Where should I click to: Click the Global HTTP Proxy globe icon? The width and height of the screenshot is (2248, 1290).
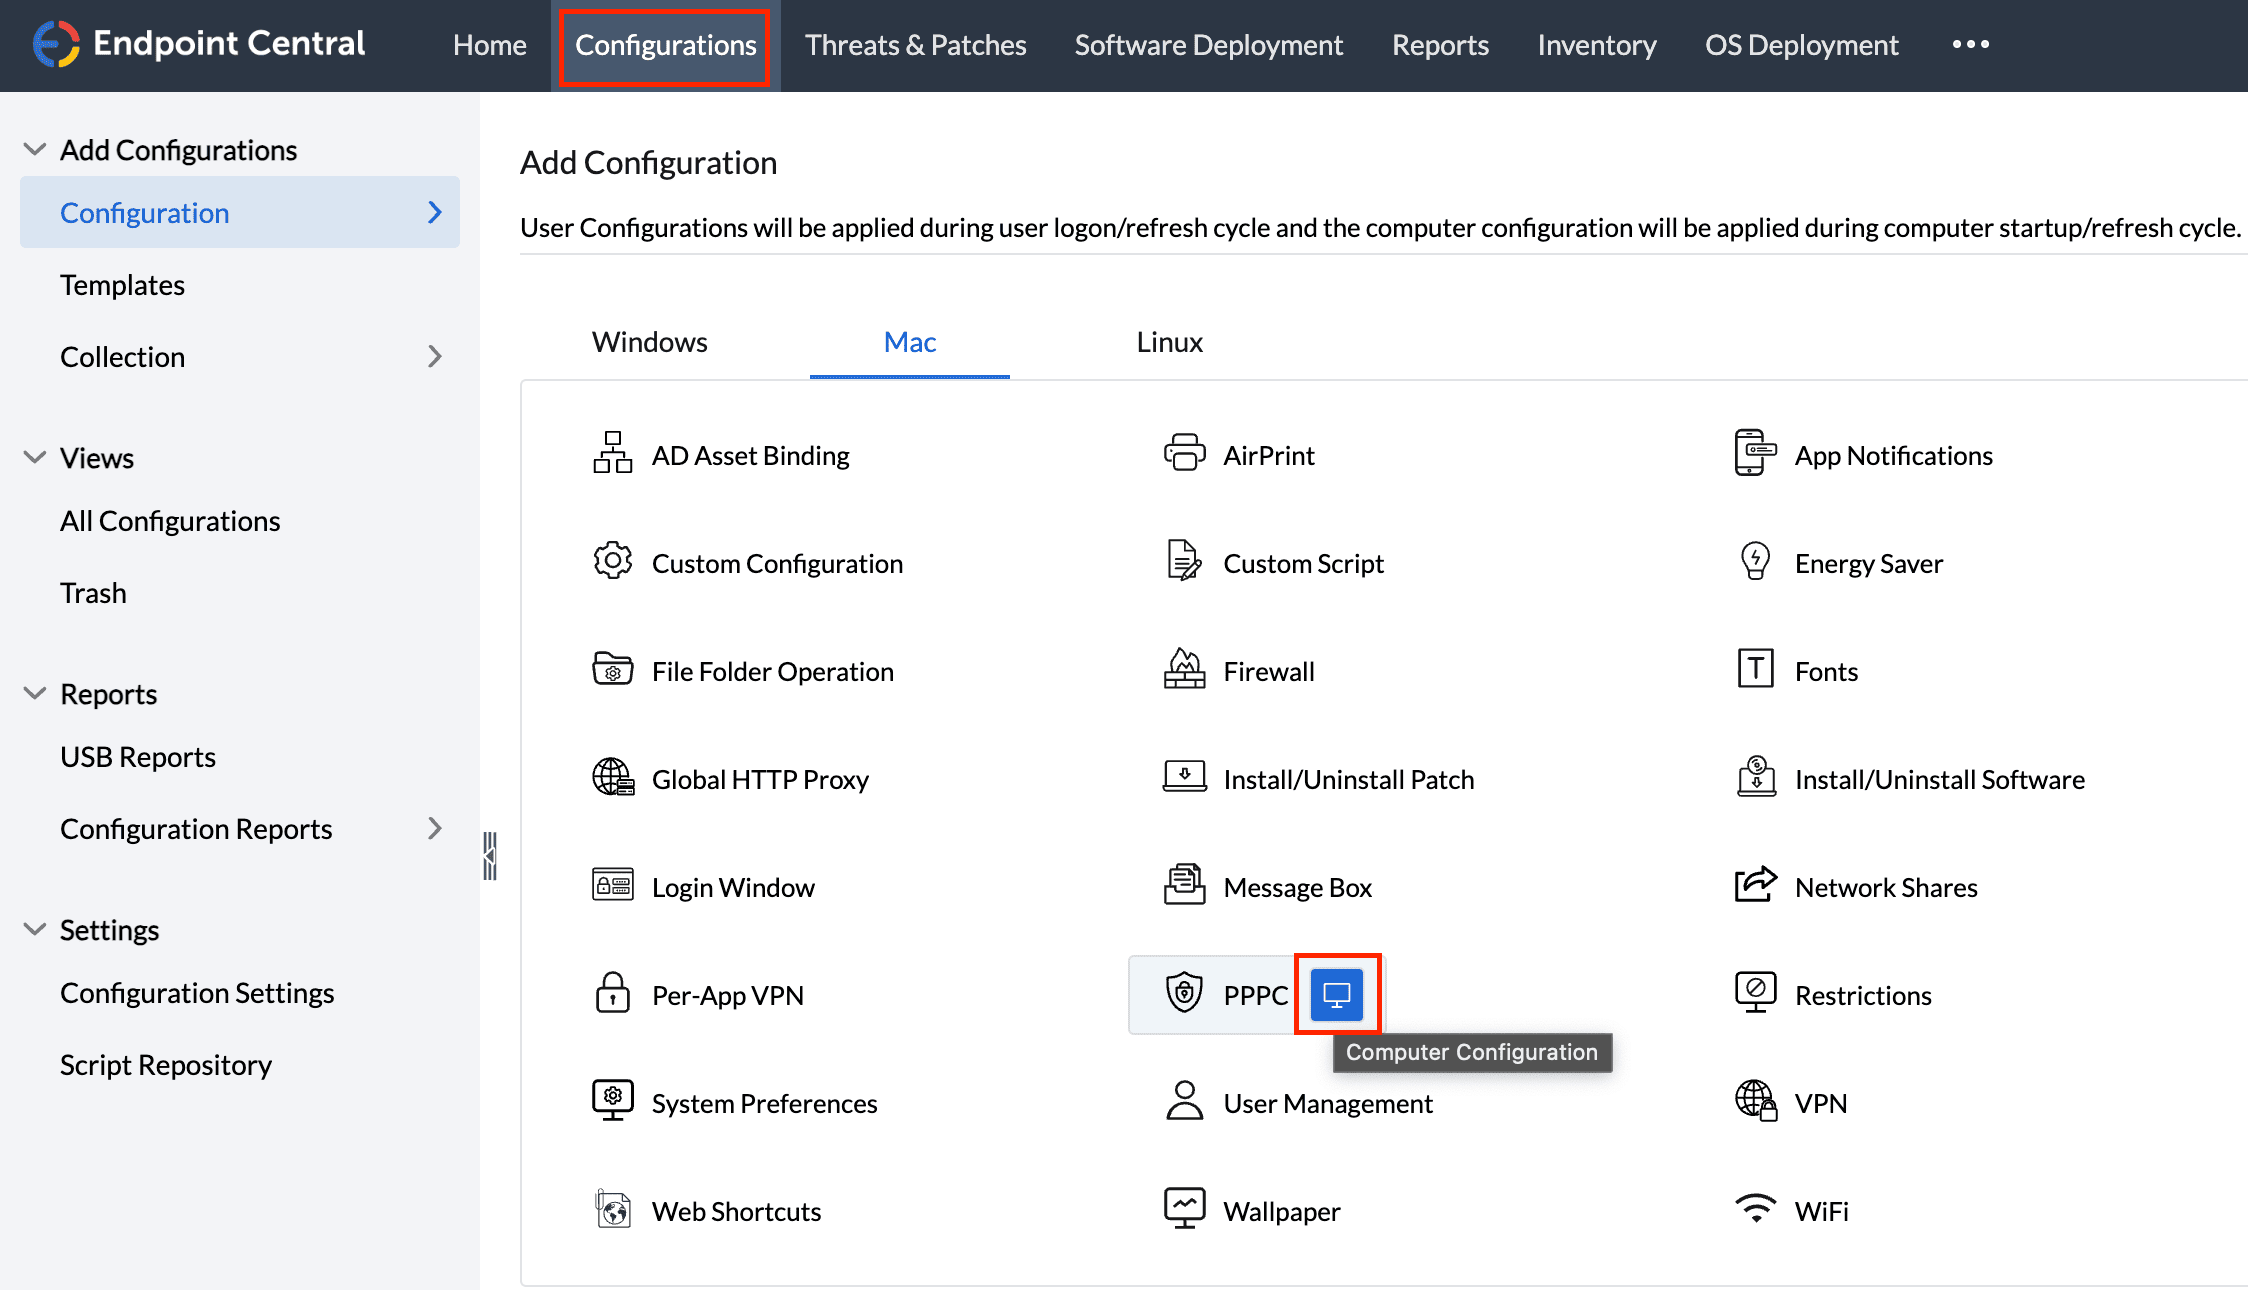pyautogui.click(x=613, y=778)
